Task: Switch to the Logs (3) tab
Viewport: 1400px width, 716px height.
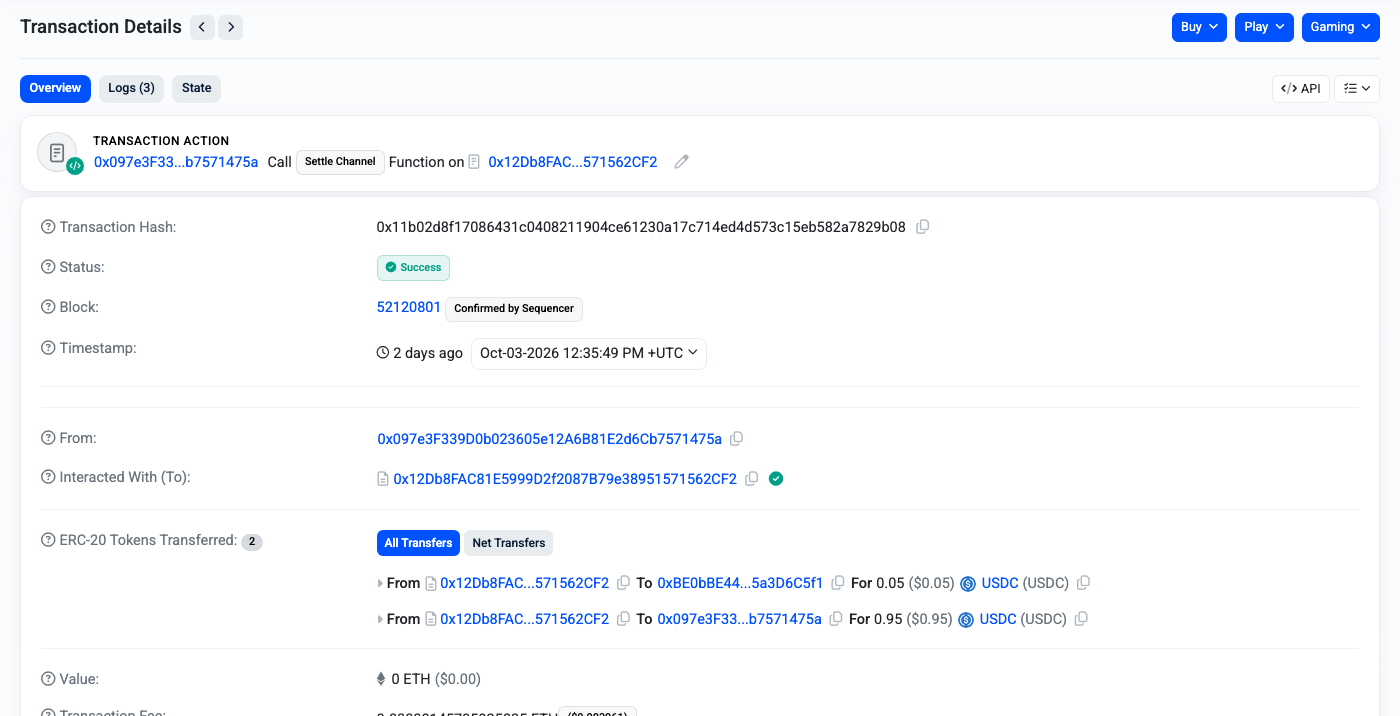Action: coord(132,88)
